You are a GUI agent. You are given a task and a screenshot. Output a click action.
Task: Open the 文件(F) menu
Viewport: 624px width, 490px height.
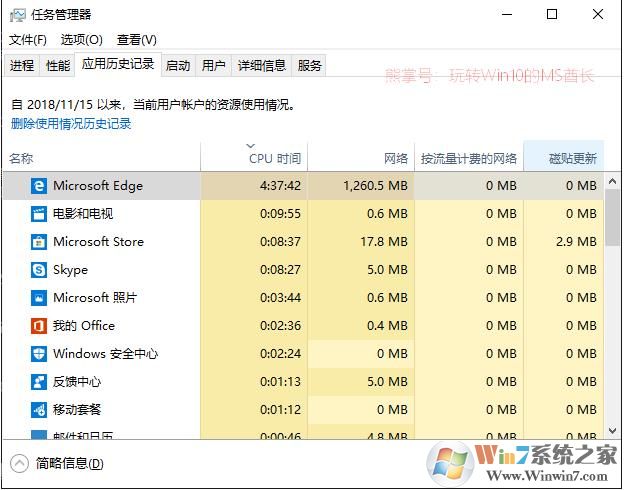click(x=28, y=39)
